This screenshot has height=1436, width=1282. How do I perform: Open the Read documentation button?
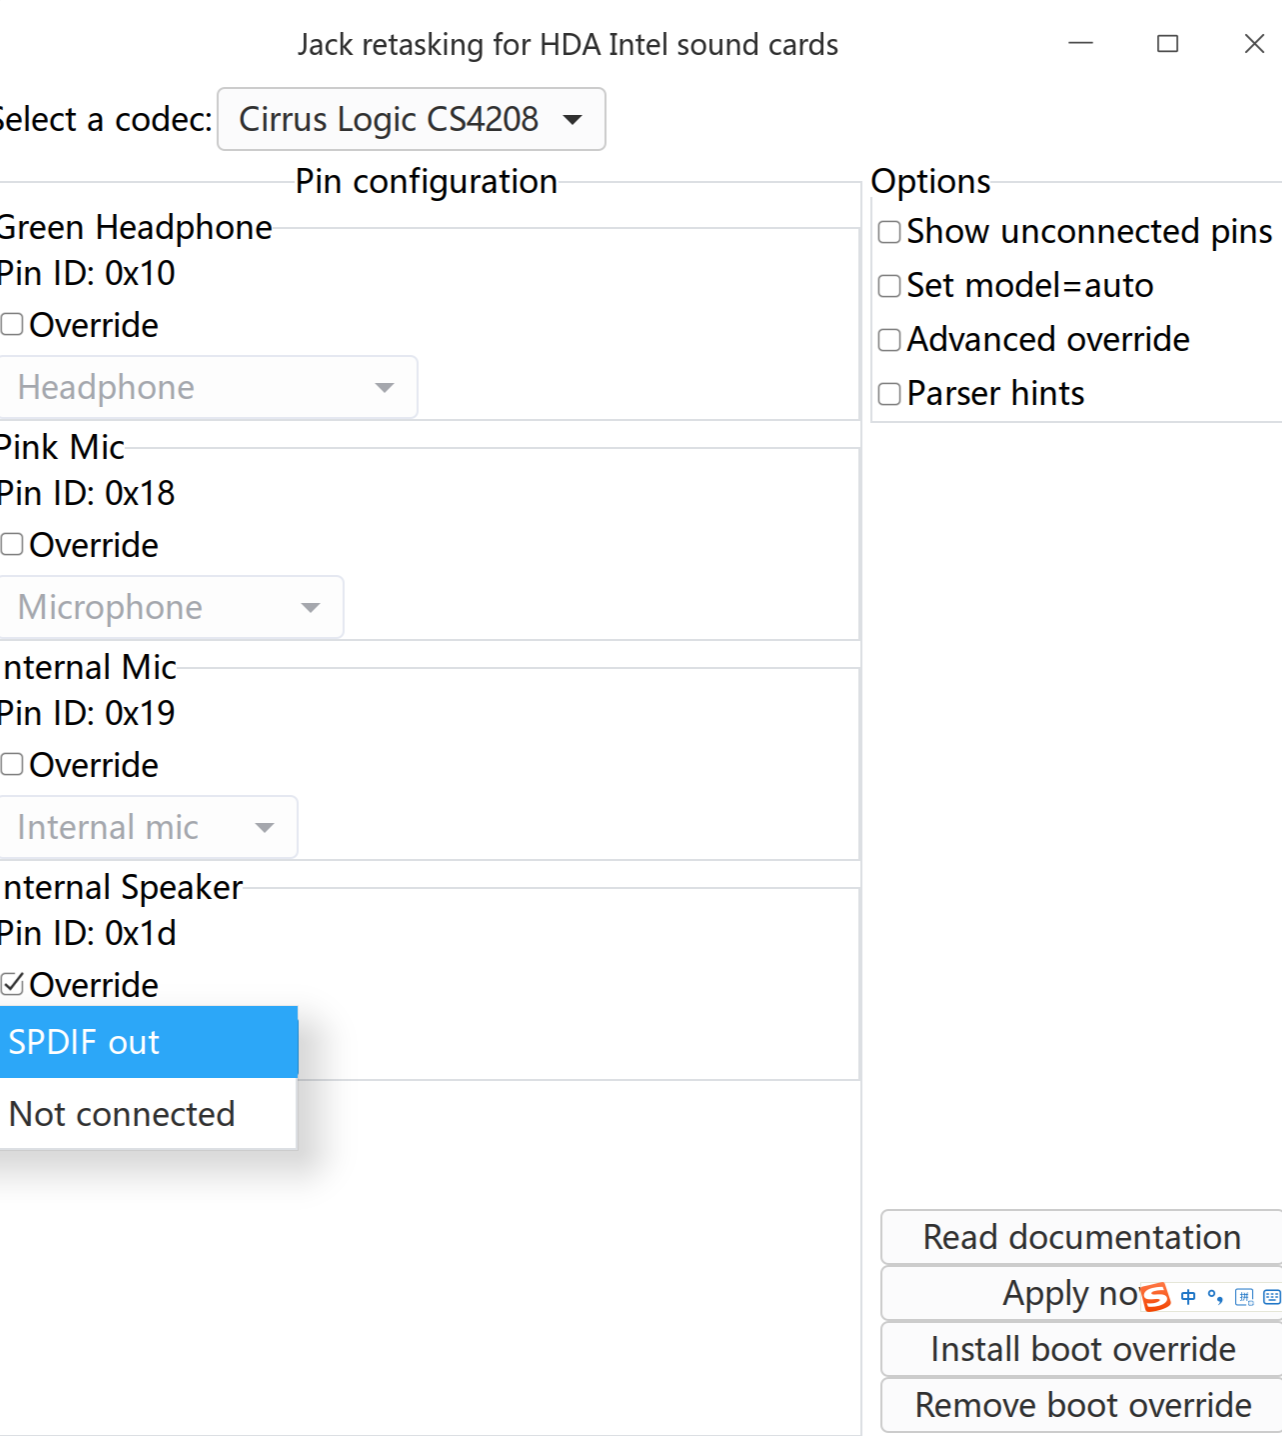click(x=1081, y=1237)
